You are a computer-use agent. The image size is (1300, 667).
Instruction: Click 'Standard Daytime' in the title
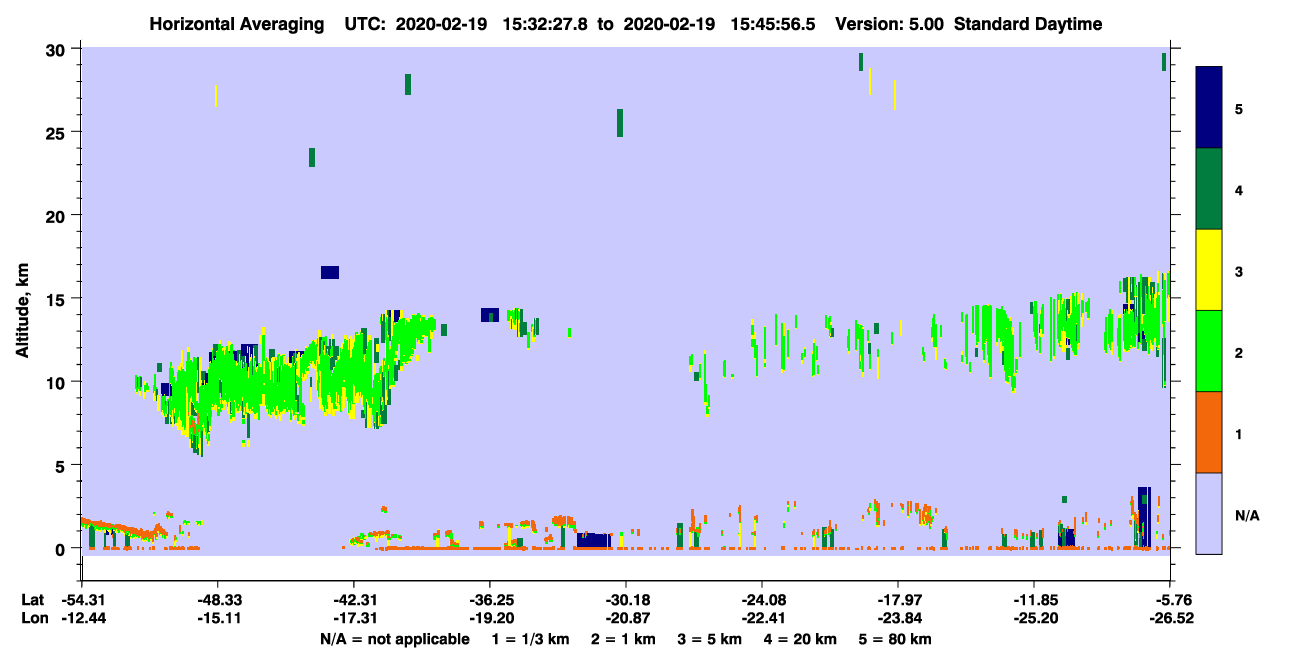[x=1028, y=24]
